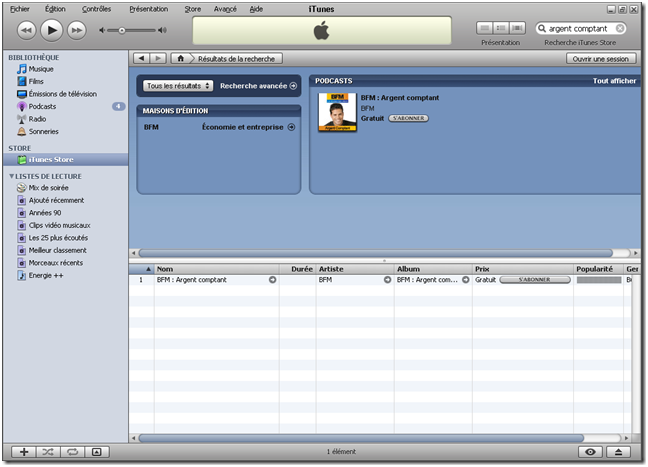Mute using the low volume speaker icon
This screenshot has height=467, width=648.
point(102,30)
